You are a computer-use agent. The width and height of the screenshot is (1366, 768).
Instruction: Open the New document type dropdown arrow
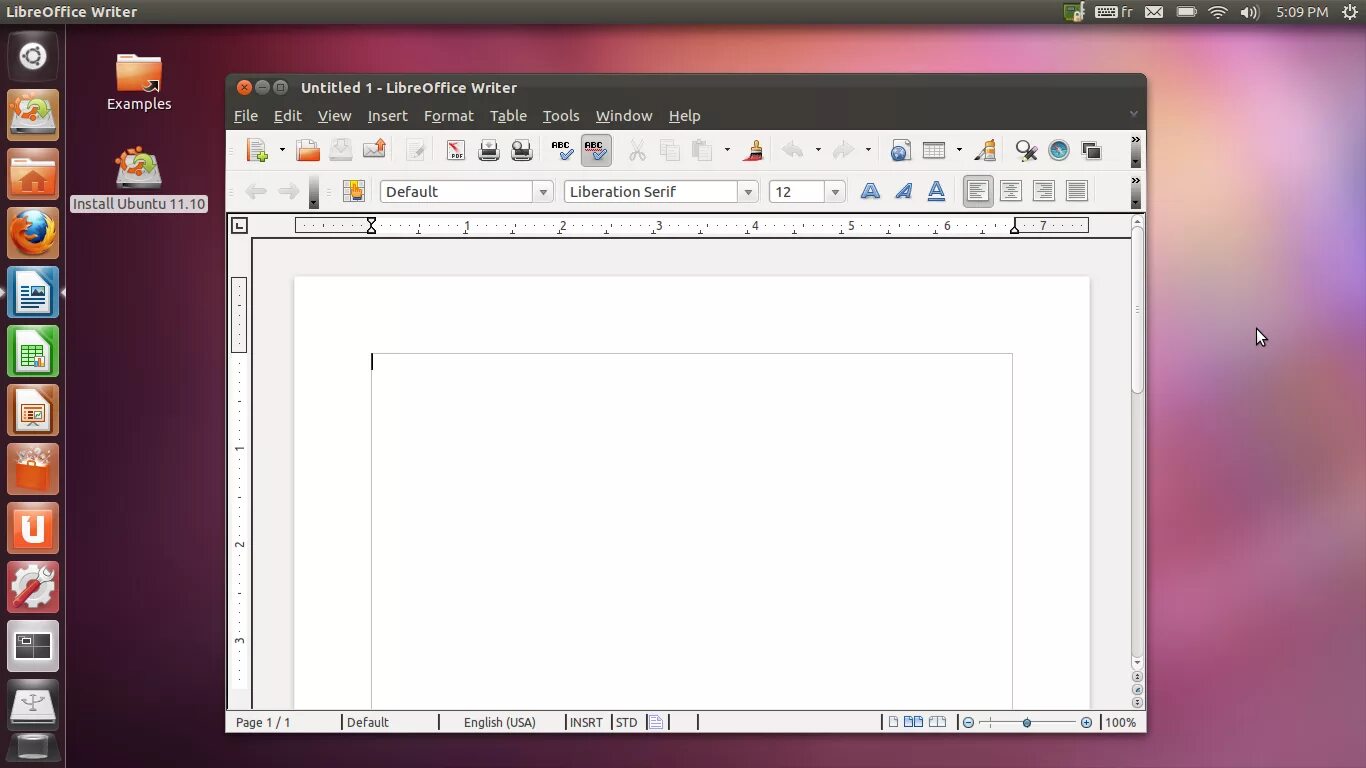(x=282, y=150)
